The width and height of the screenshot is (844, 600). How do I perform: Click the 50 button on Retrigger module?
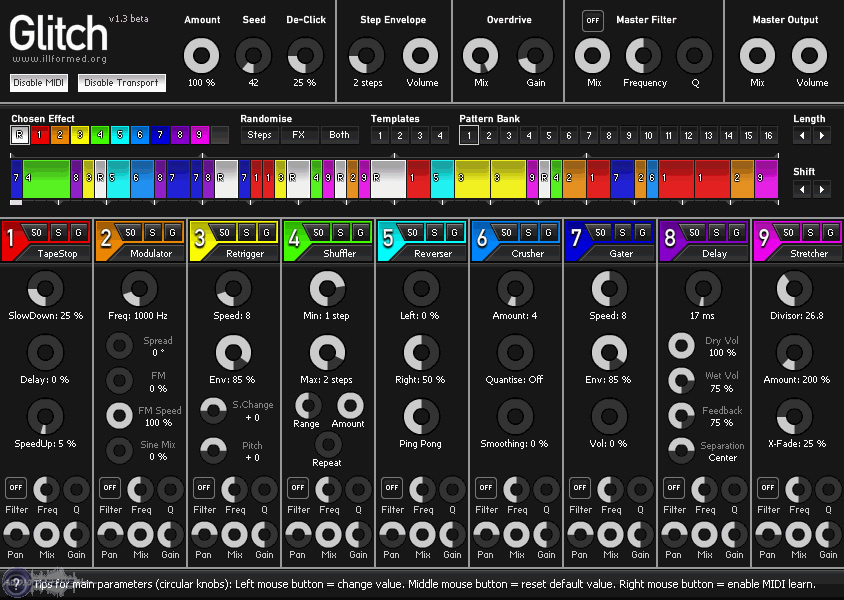[224, 233]
